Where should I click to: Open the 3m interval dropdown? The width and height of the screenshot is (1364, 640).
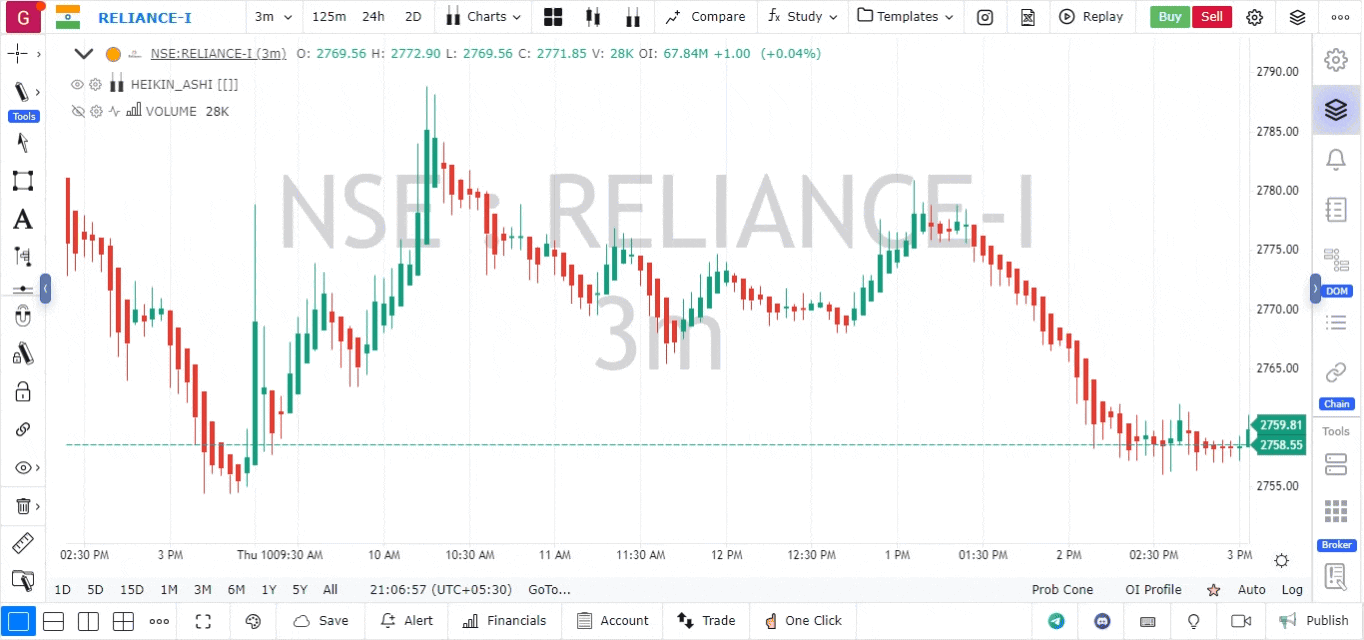[273, 17]
